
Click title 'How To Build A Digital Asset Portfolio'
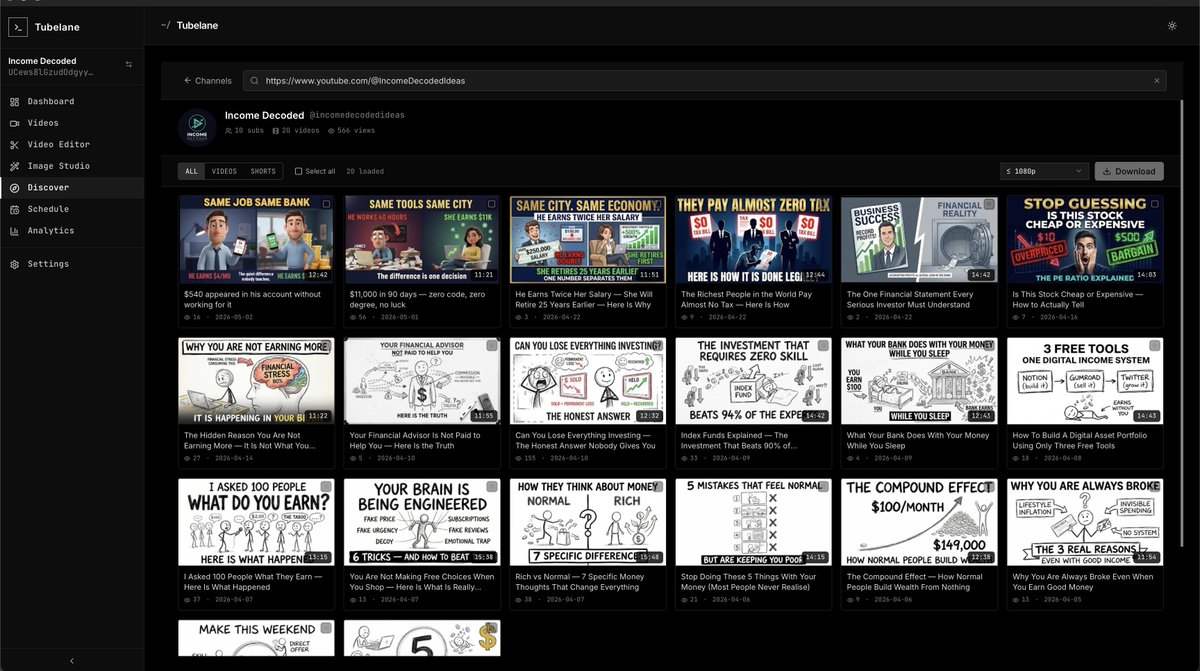click(1079, 441)
